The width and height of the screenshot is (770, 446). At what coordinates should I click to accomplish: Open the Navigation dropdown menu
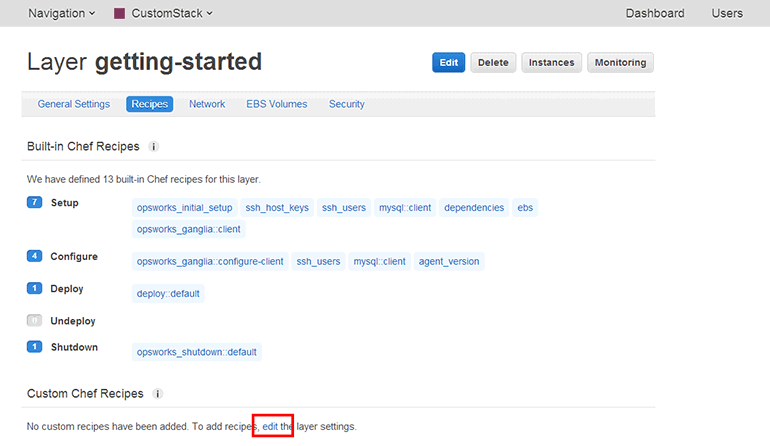point(62,14)
